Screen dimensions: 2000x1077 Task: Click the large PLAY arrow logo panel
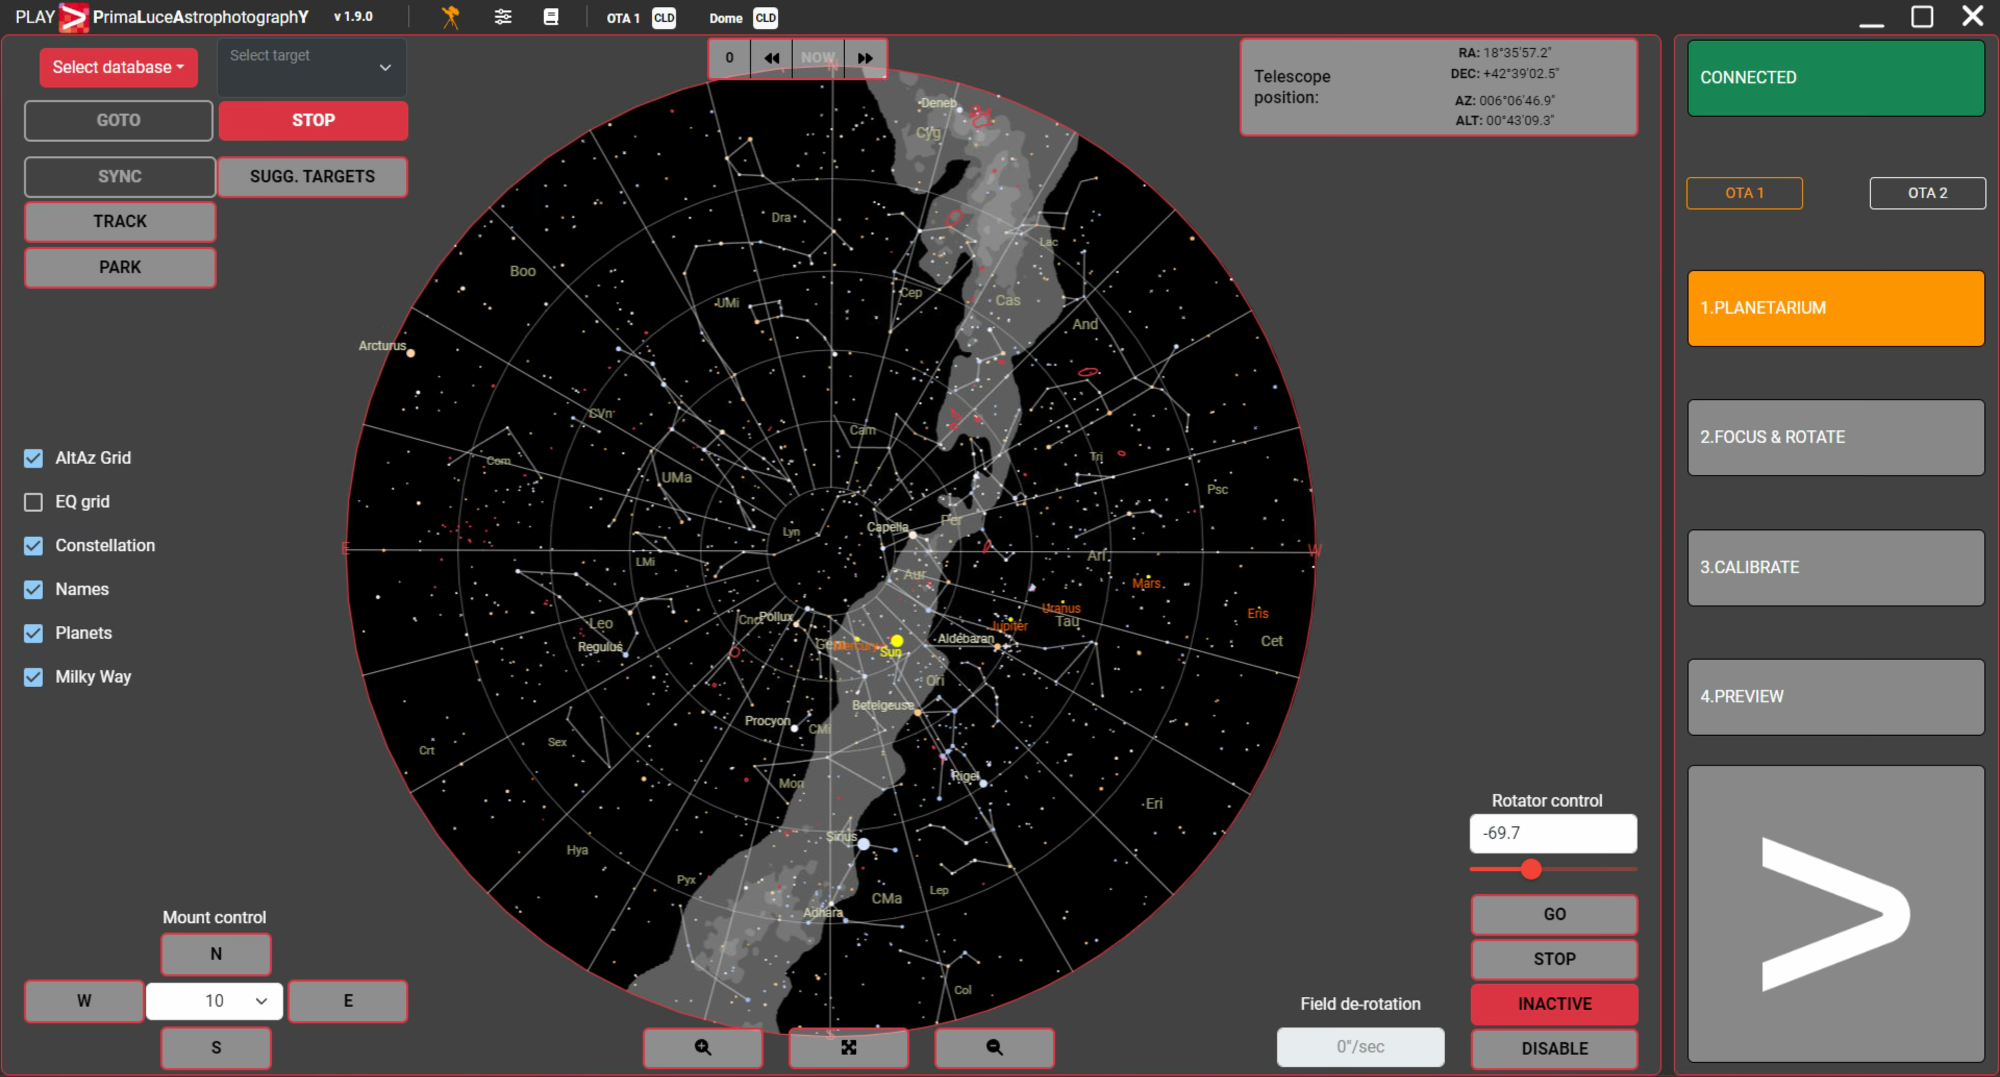click(x=1836, y=914)
